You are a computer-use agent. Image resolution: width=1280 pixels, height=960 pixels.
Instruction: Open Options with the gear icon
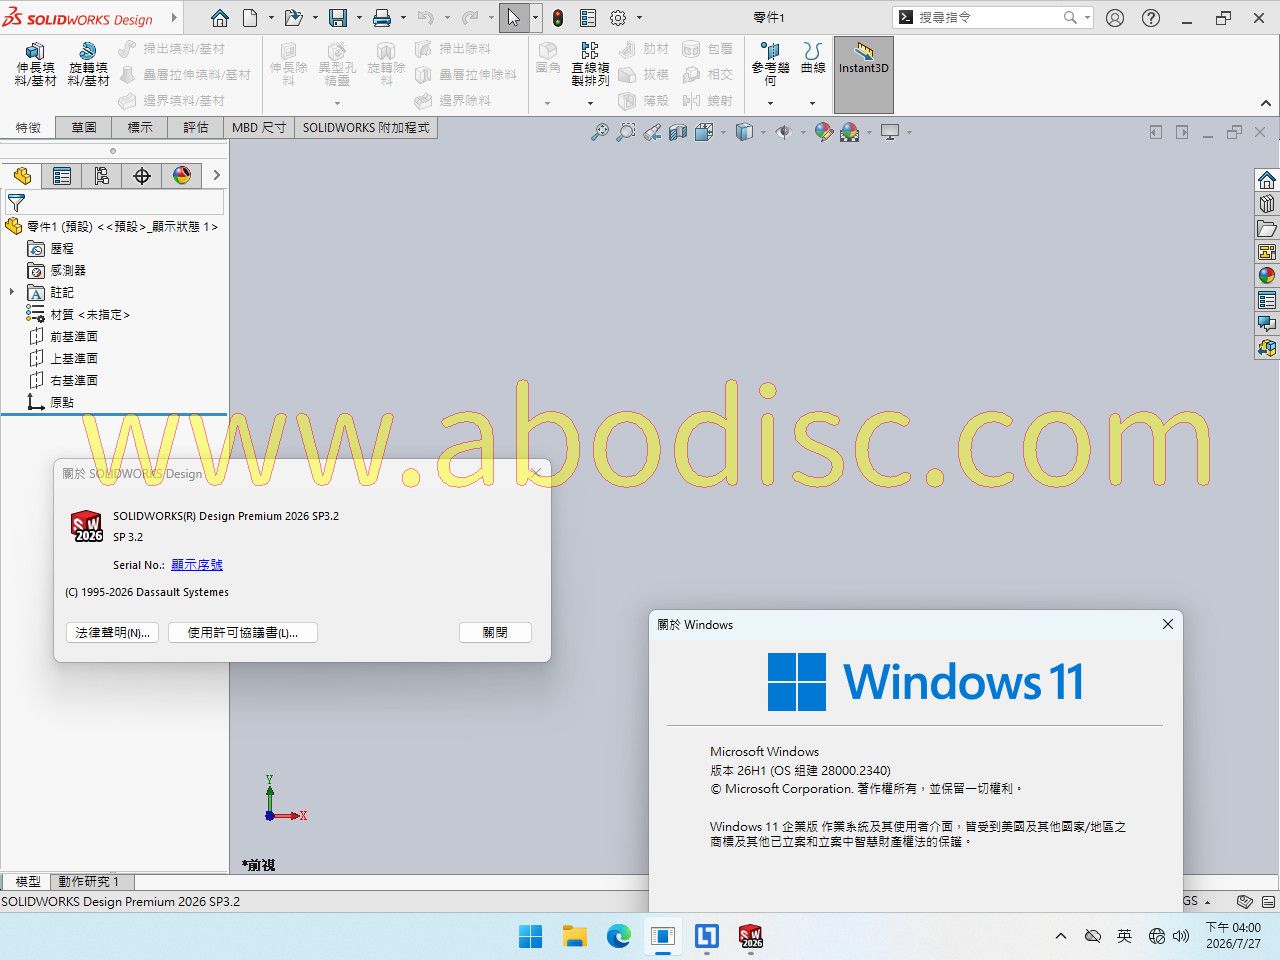[618, 18]
